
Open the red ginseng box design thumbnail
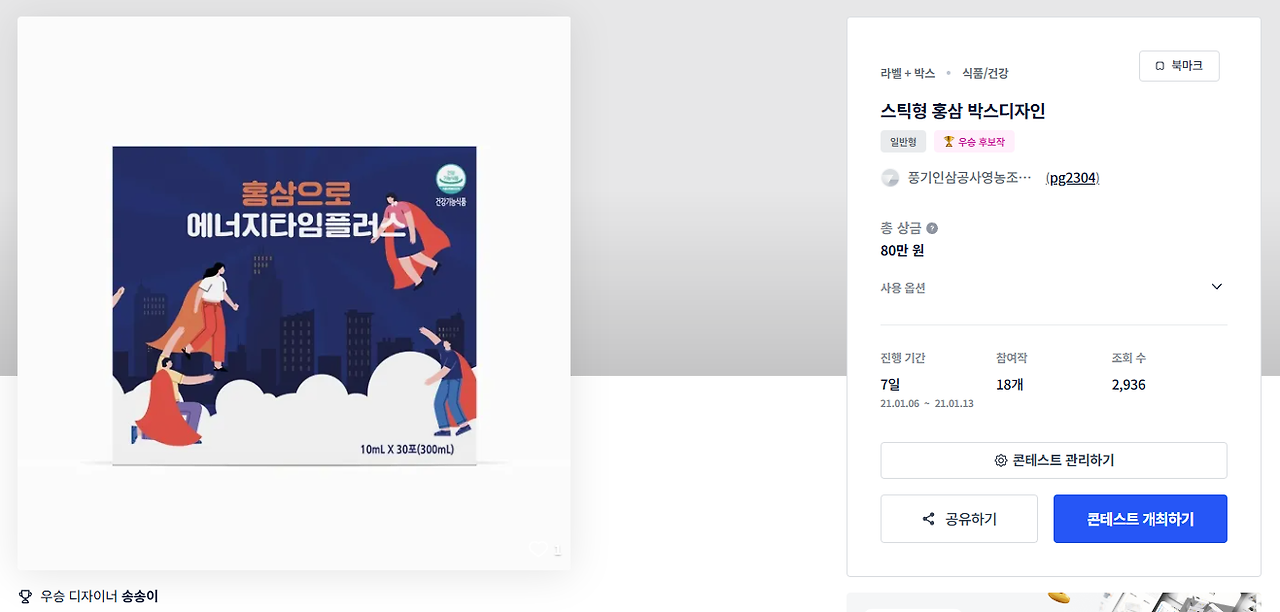click(294, 307)
